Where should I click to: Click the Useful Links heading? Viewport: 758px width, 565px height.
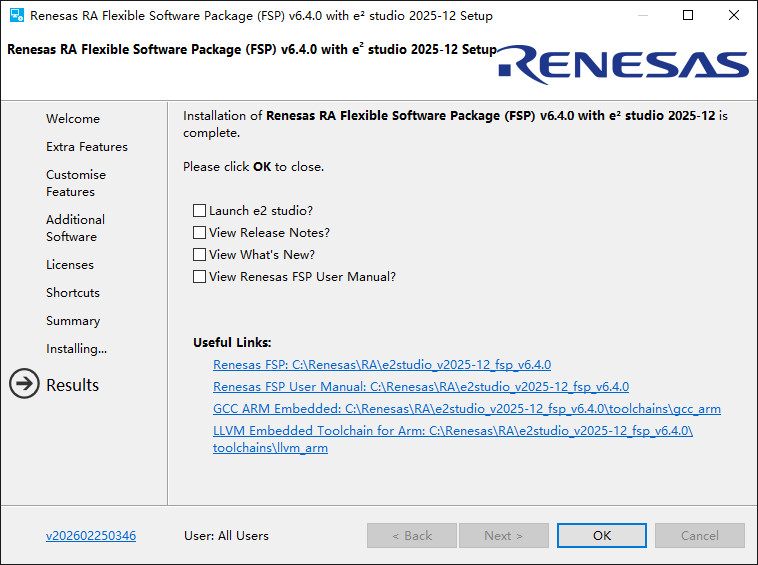(232, 342)
